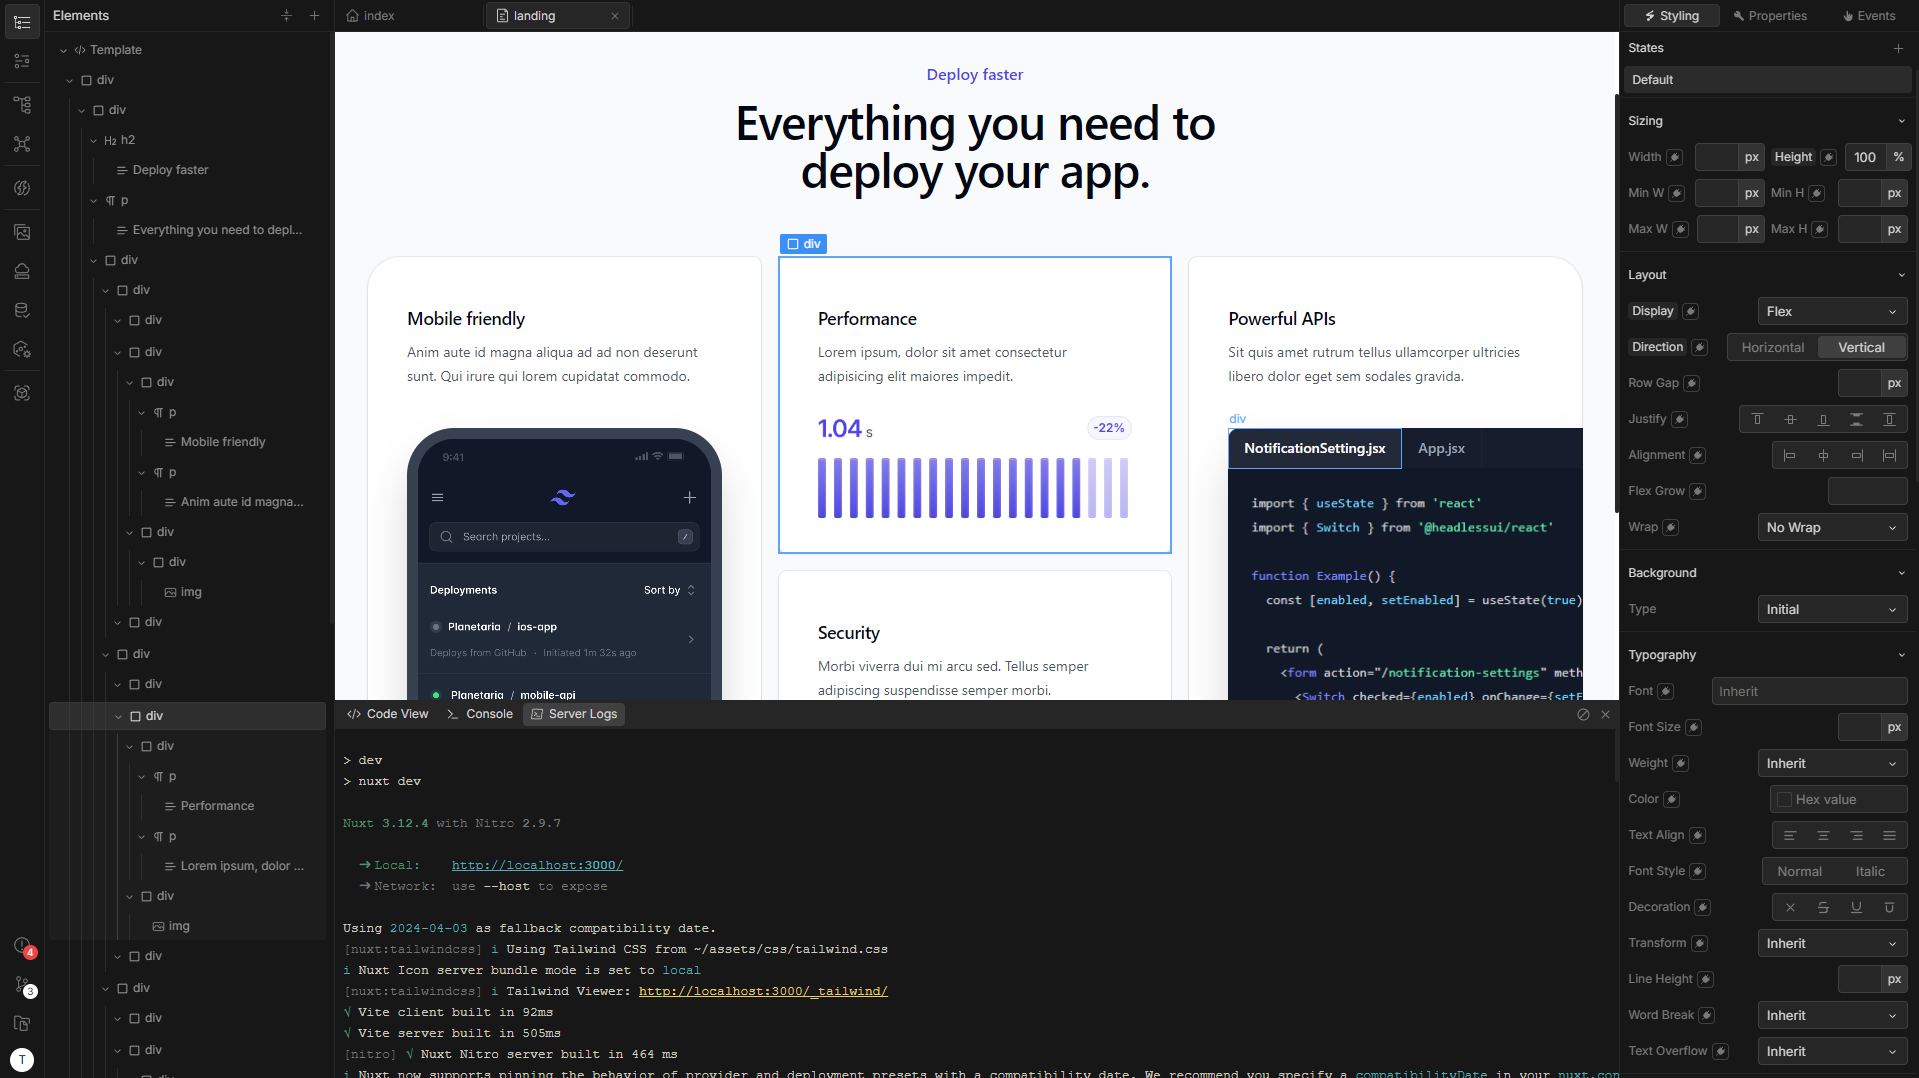Open the Display dropdown showing Flex
Screen dimensions: 1919x1078
1831,311
